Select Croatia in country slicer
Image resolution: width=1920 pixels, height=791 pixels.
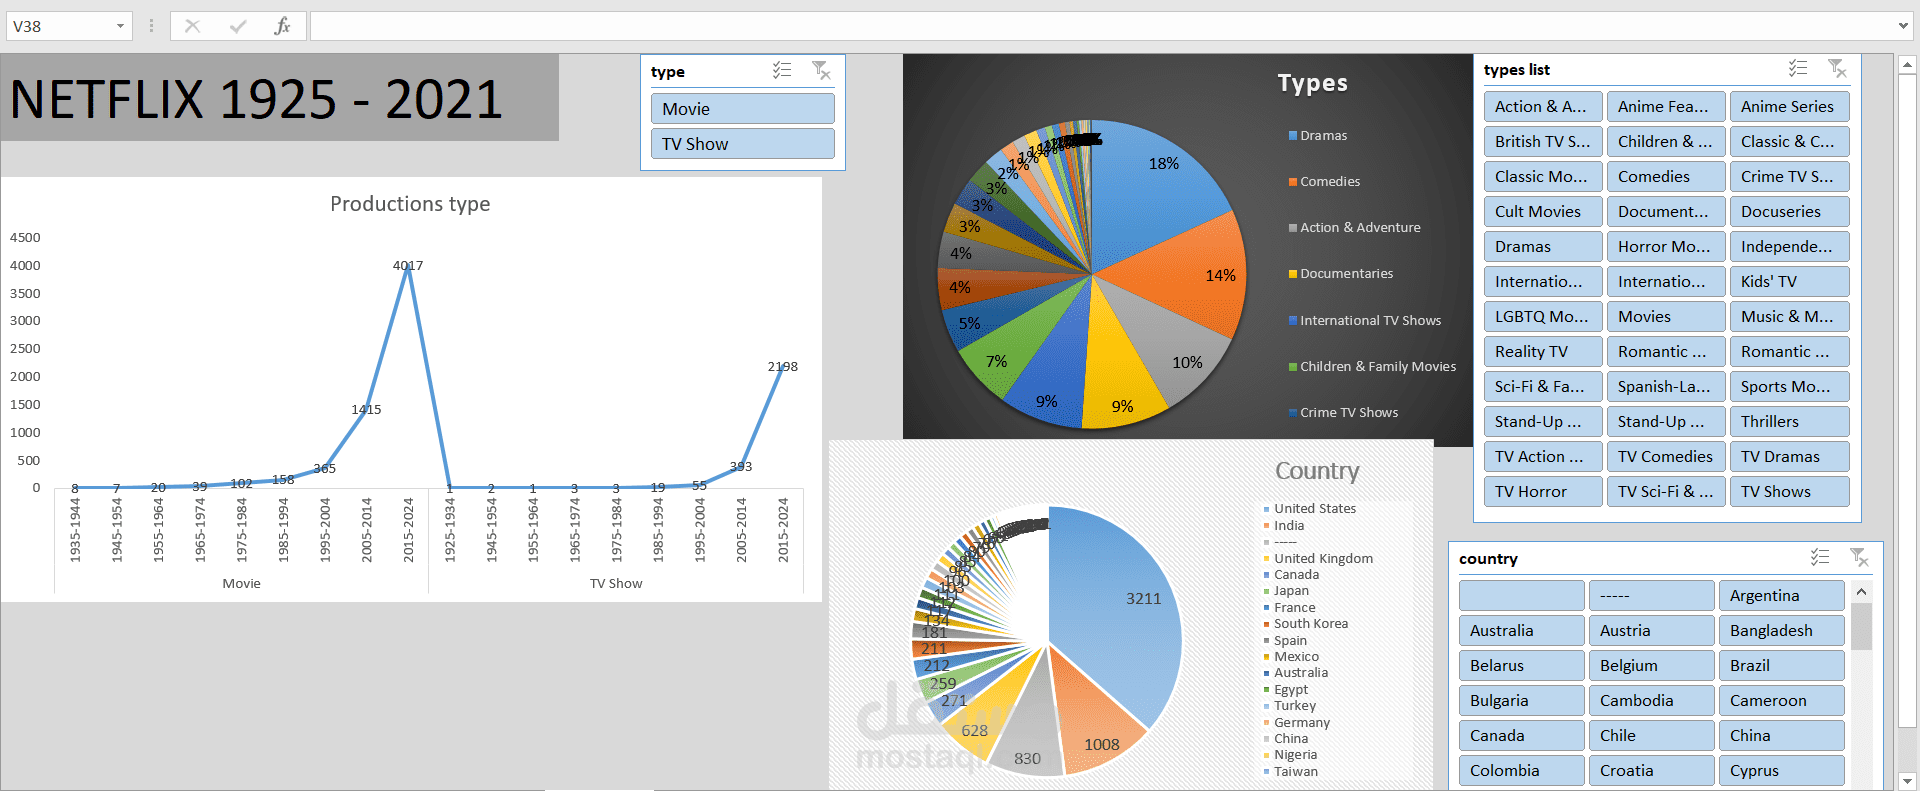pyautogui.click(x=1652, y=771)
